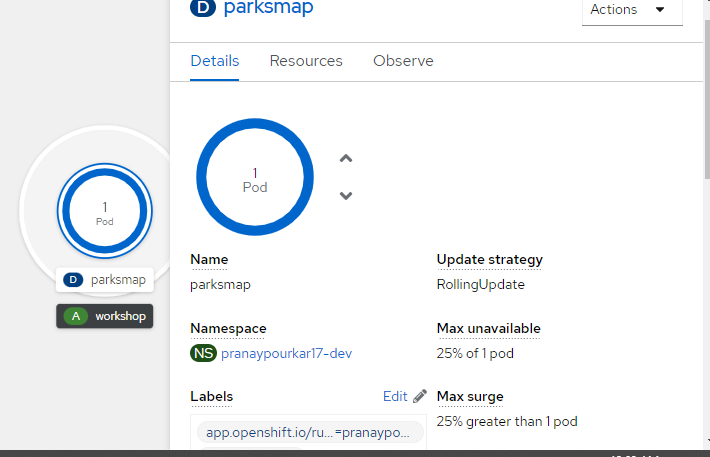Select the parksmap pod donut in topology
The width and height of the screenshot is (710, 457).
105,211
